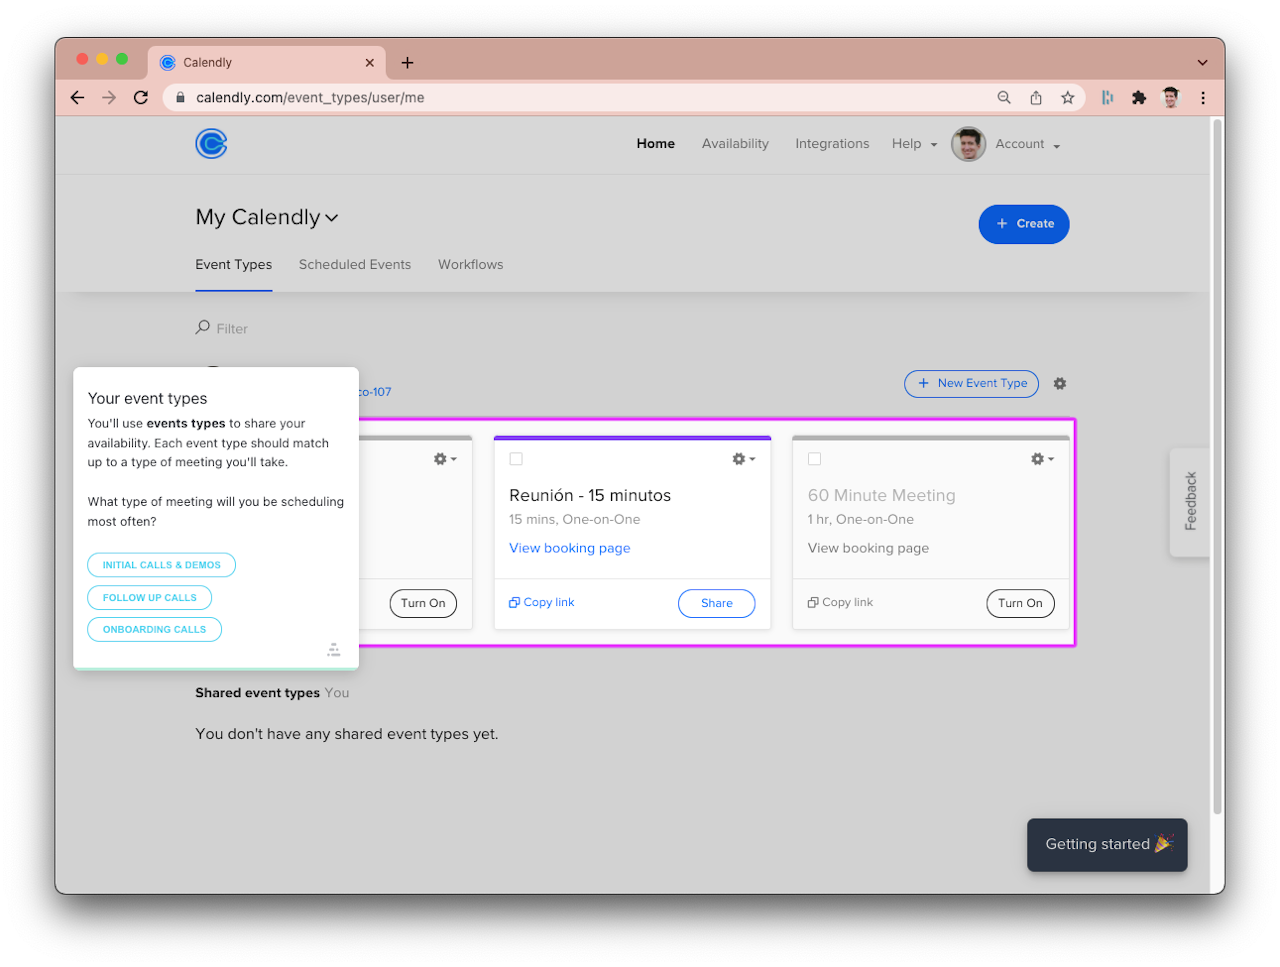This screenshot has height=967, width=1280.
Task: Open gear dropdown on Reunión card
Action: tap(743, 459)
